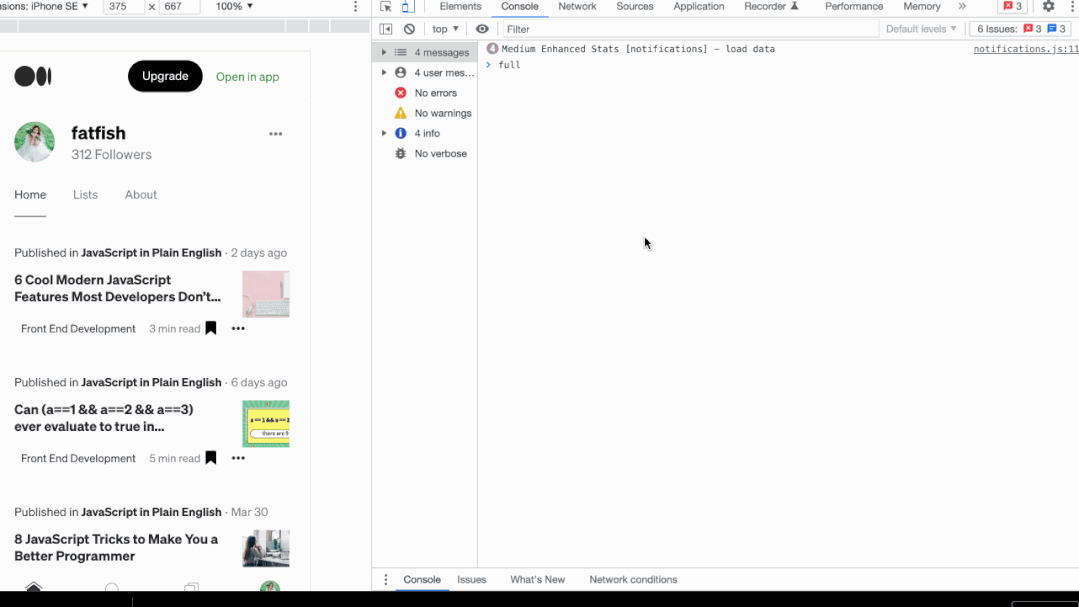Switch to the Application tab
The height and width of the screenshot is (607, 1079).
tap(698, 6)
